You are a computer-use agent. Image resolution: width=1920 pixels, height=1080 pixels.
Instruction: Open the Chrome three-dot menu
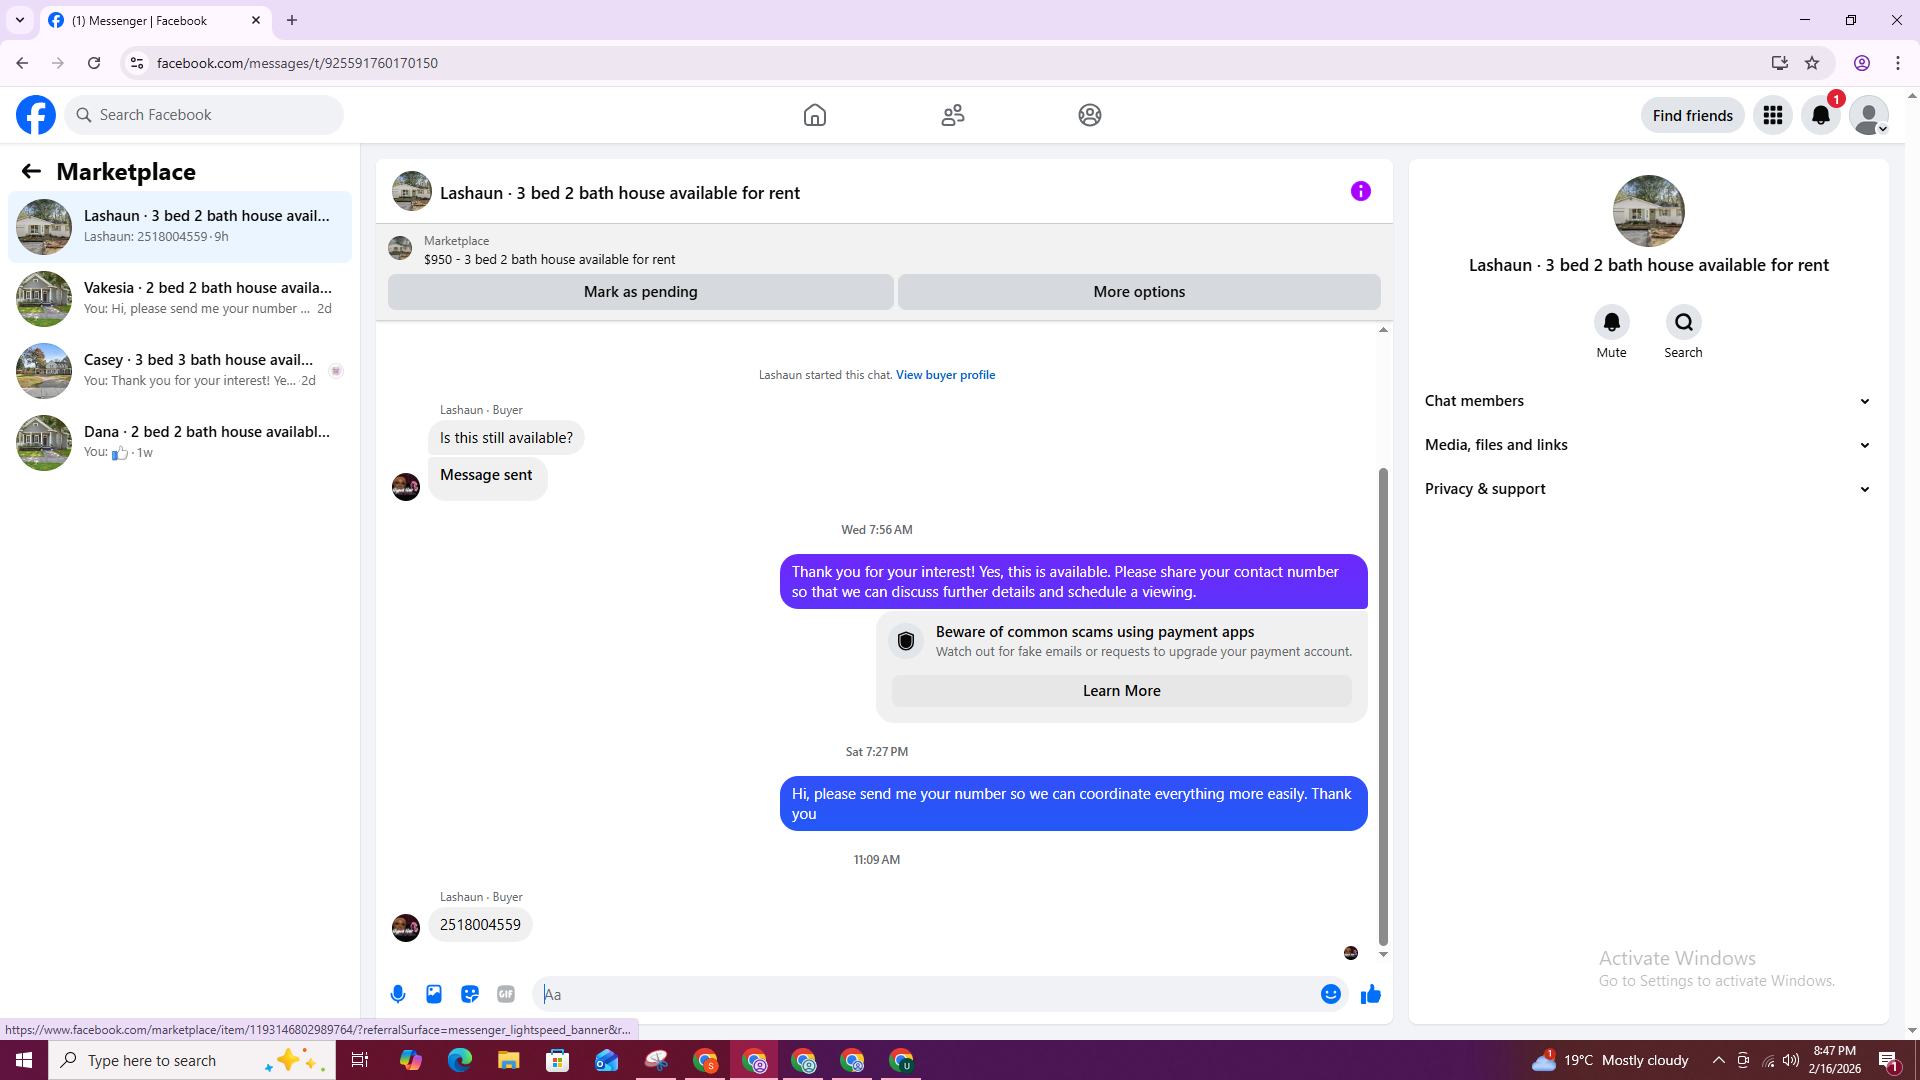coord(1898,63)
